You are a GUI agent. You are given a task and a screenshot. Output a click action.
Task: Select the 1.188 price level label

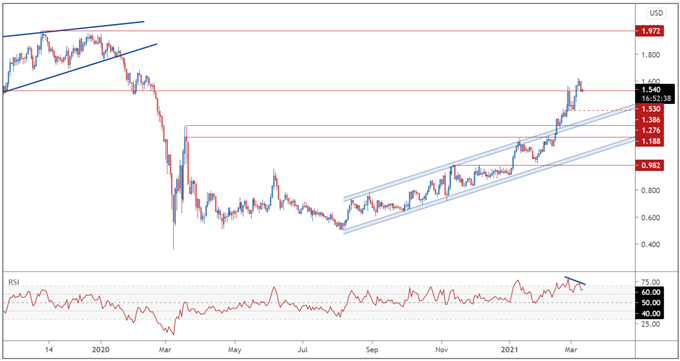pyautogui.click(x=649, y=141)
